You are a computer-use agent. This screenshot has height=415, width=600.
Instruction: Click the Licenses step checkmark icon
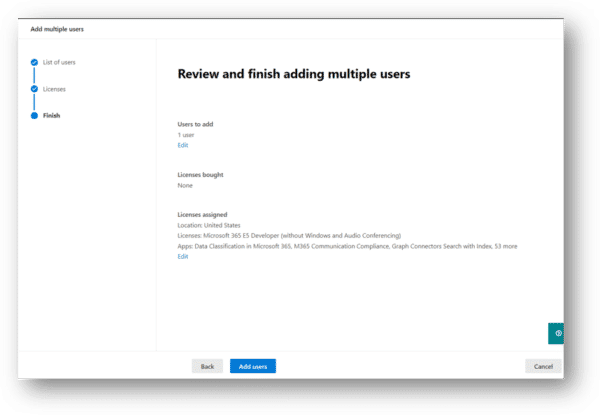click(34, 89)
